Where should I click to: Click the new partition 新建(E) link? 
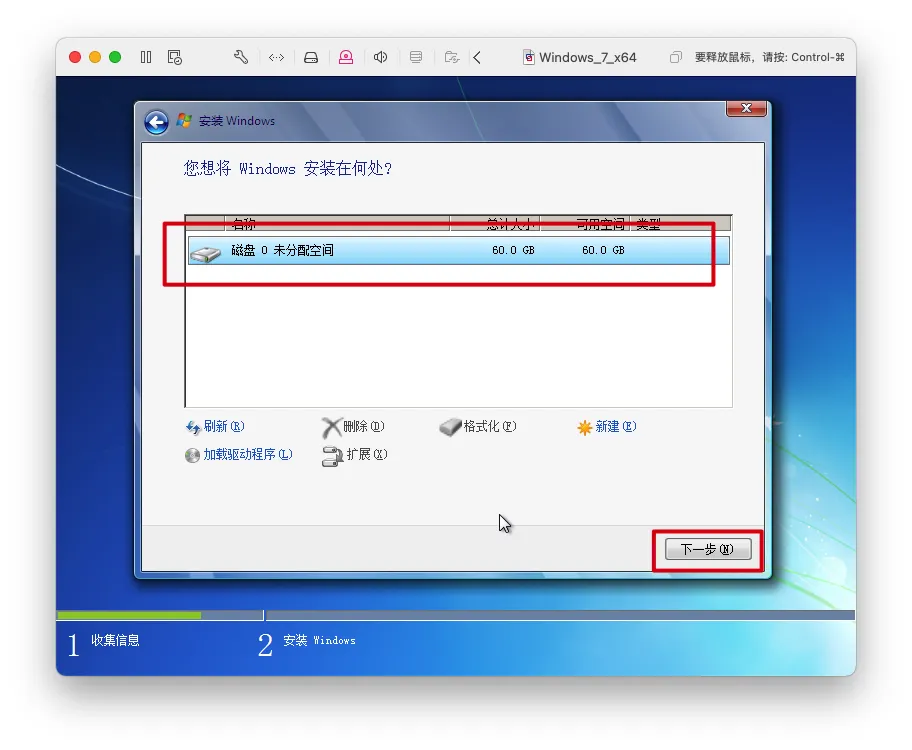point(616,426)
